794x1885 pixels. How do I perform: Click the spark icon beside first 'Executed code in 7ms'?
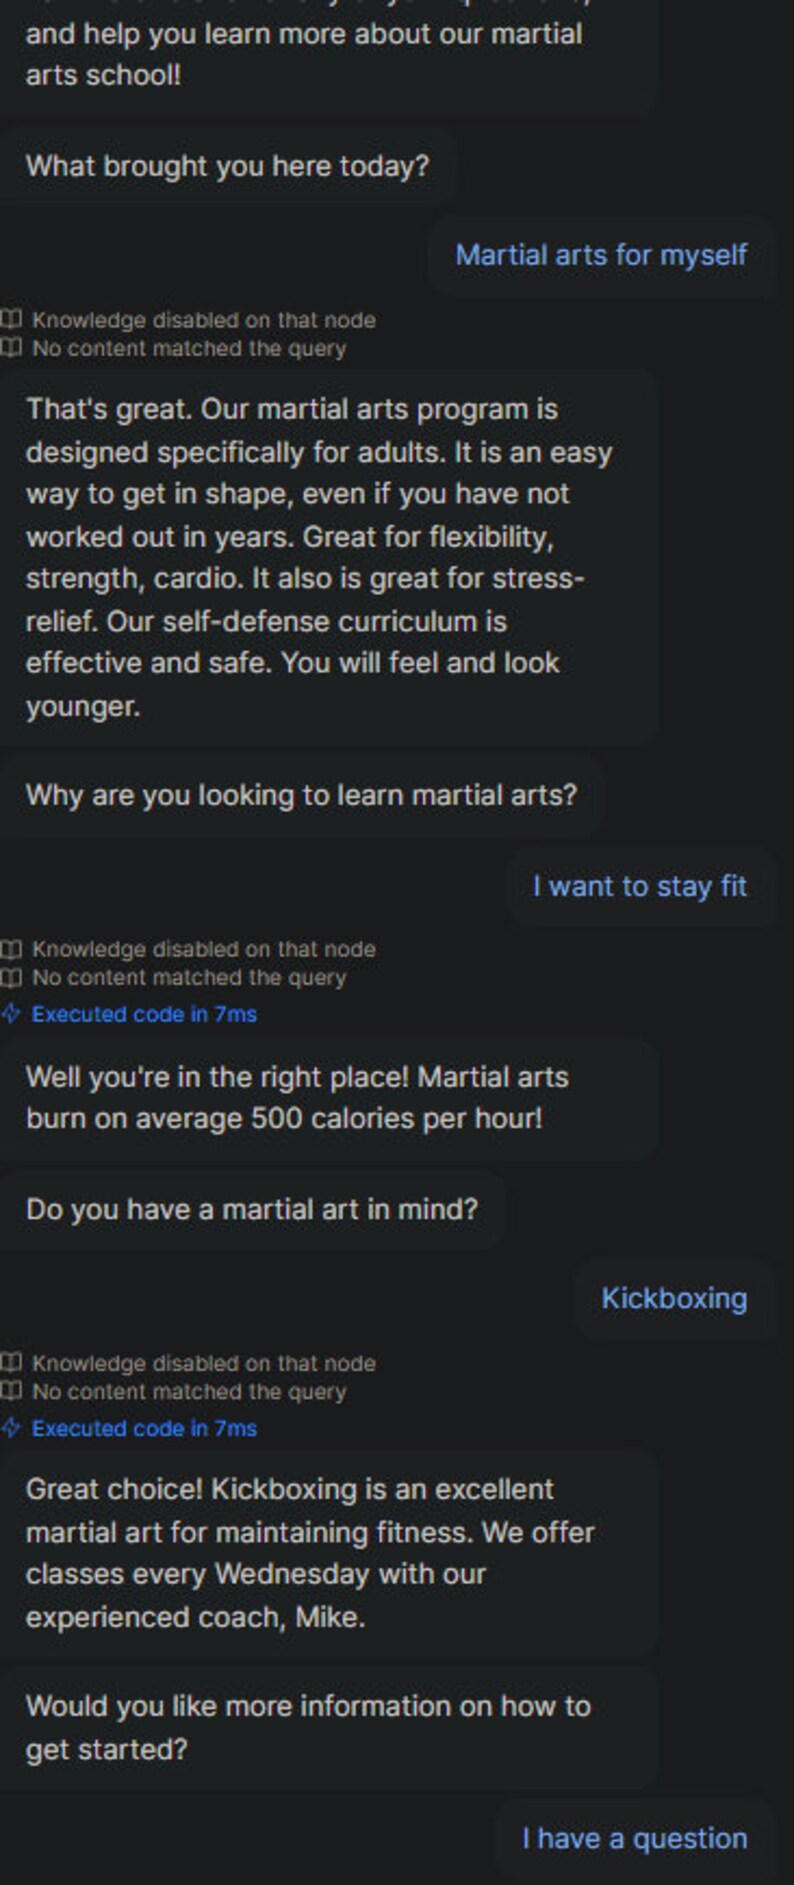[11, 1014]
